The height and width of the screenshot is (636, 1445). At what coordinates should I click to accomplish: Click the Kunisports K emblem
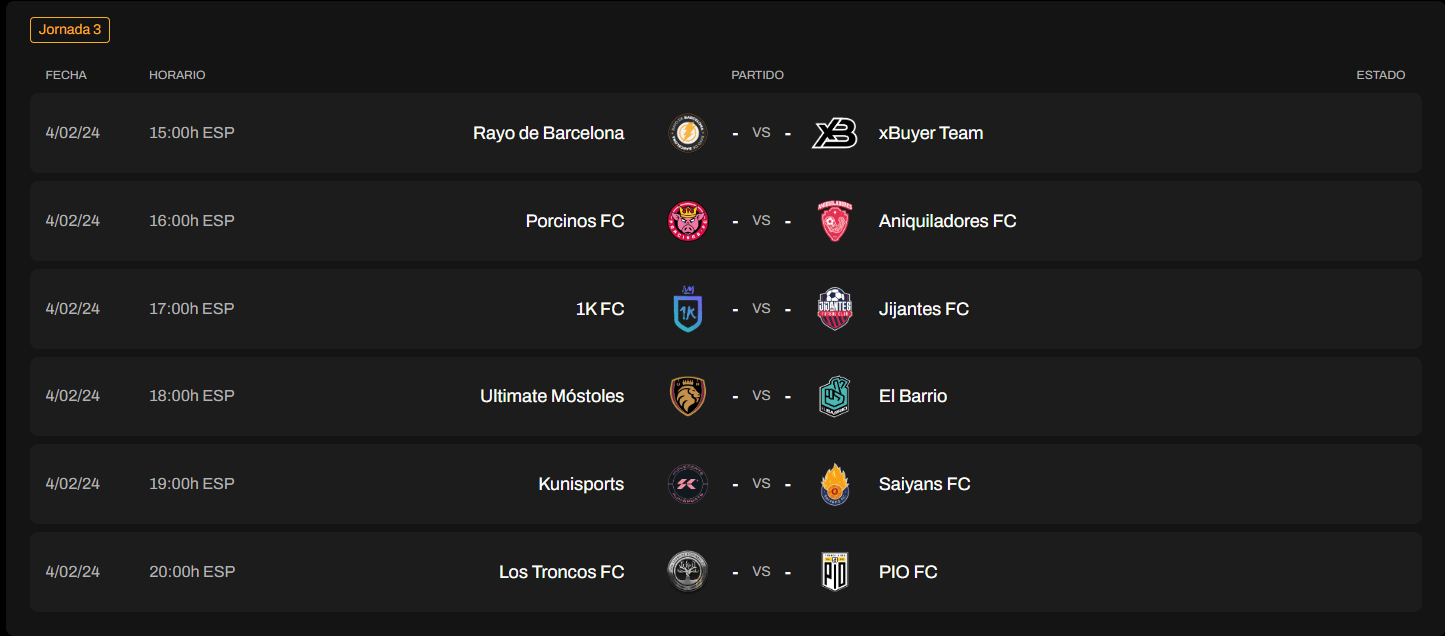pos(688,483)
